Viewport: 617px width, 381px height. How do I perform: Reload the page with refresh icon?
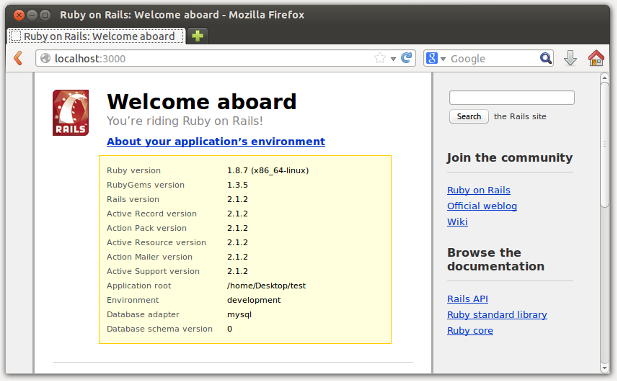pyautogui.click(x=406, y=58)
